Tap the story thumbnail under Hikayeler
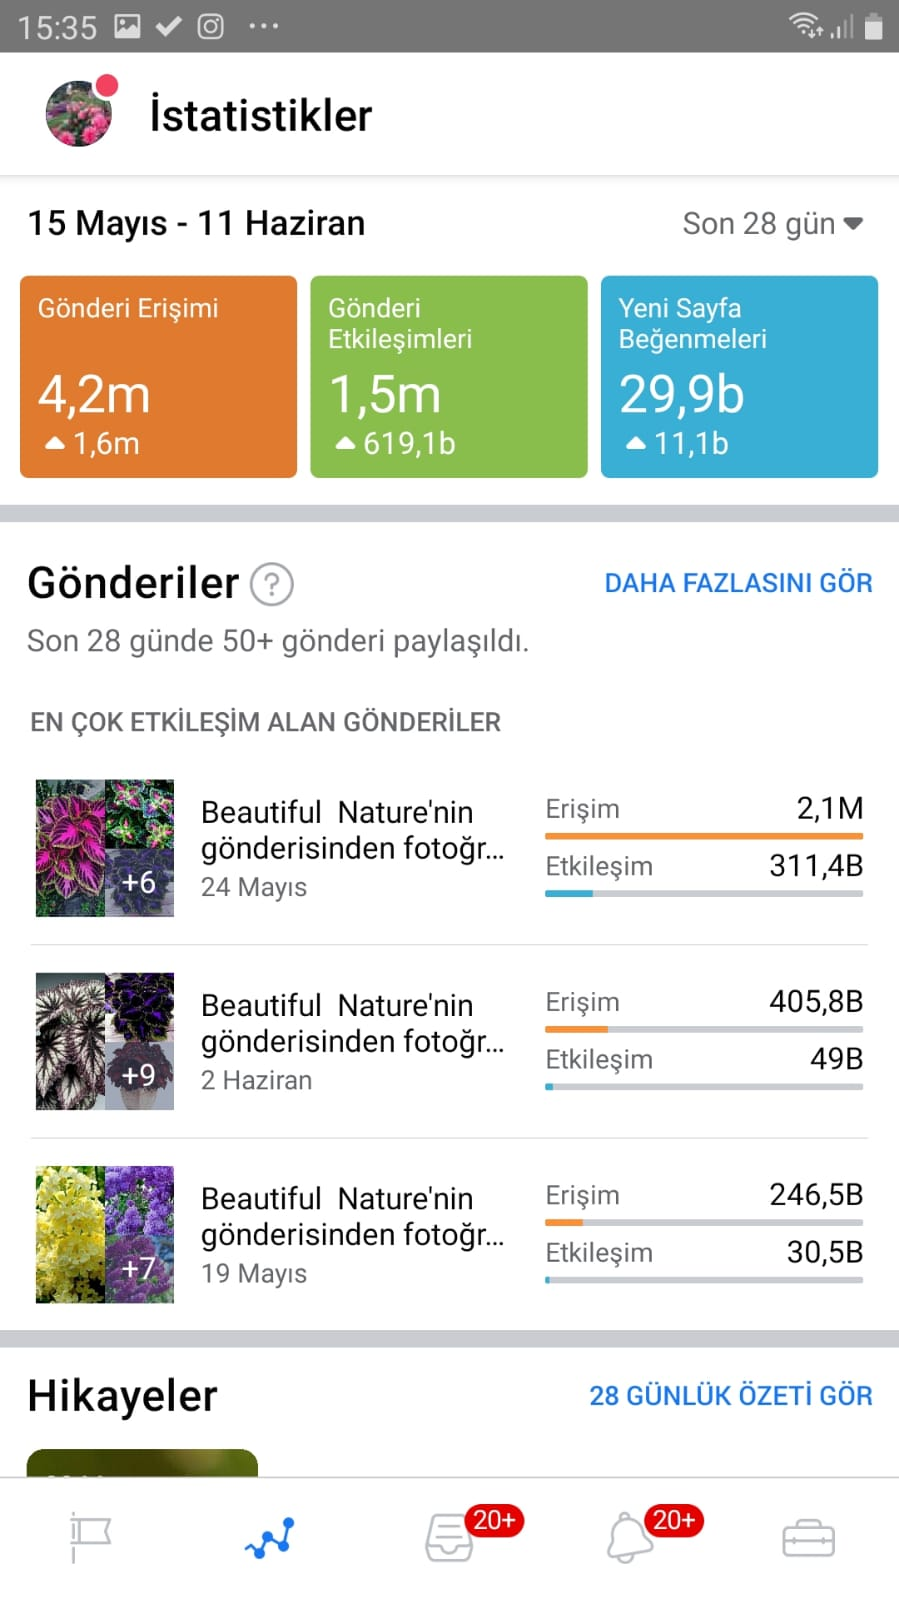Image resolution: width=899 pixels, height=1599 pixels. [142, 1463]
